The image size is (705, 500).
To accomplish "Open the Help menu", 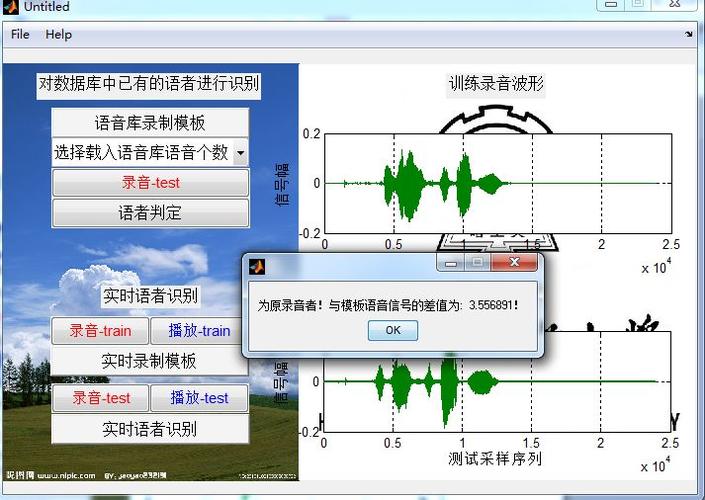I will coord(58,35).
